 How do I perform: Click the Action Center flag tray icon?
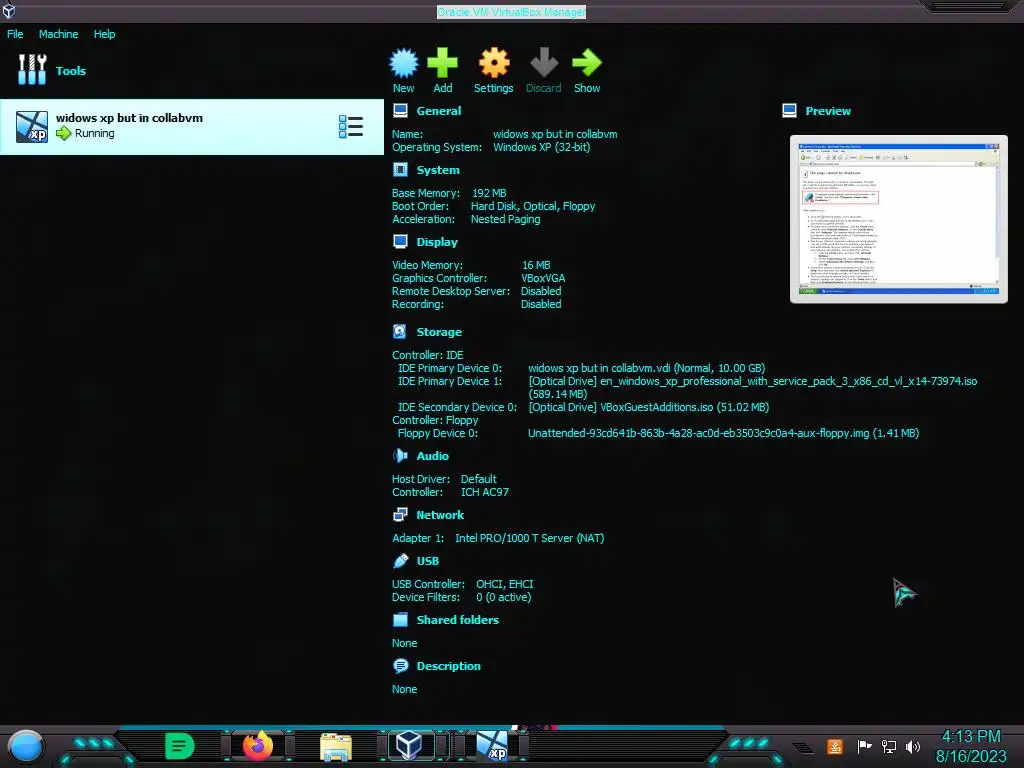point(864,746)
